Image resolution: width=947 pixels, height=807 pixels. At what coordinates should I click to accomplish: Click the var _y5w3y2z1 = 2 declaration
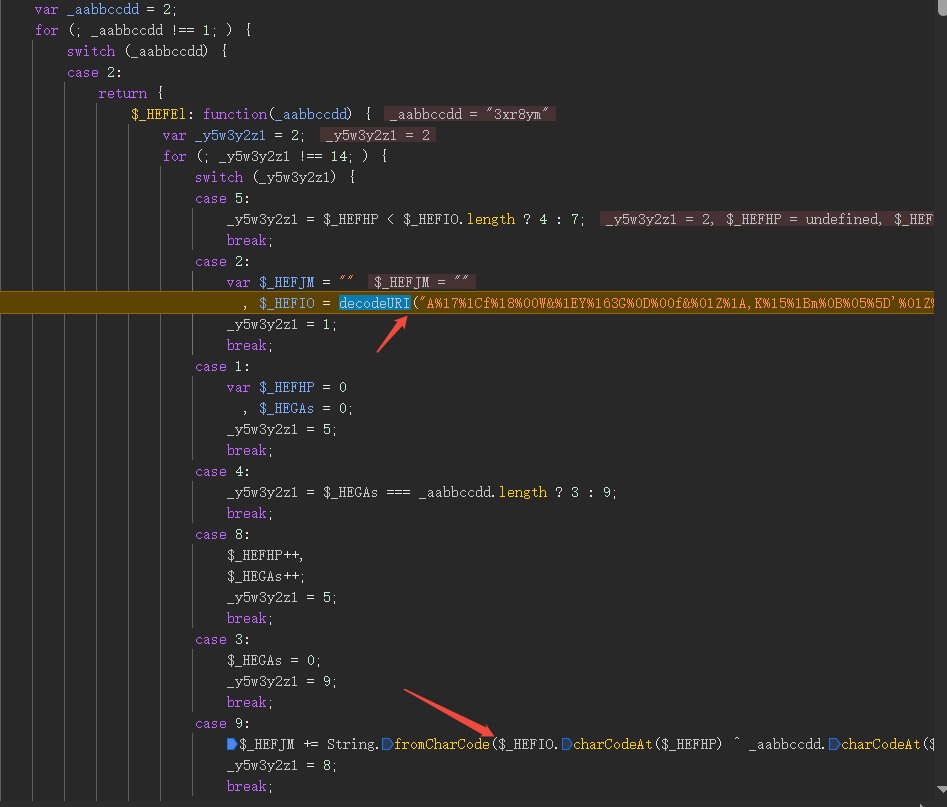click(234, 135)
